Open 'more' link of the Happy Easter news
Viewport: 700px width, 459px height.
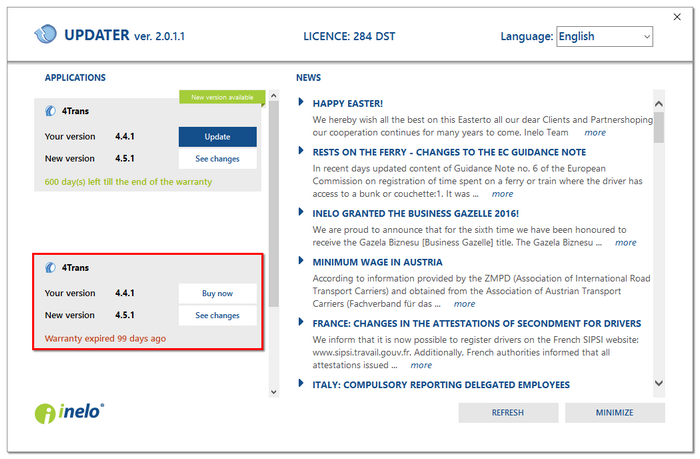coord(595,133)
